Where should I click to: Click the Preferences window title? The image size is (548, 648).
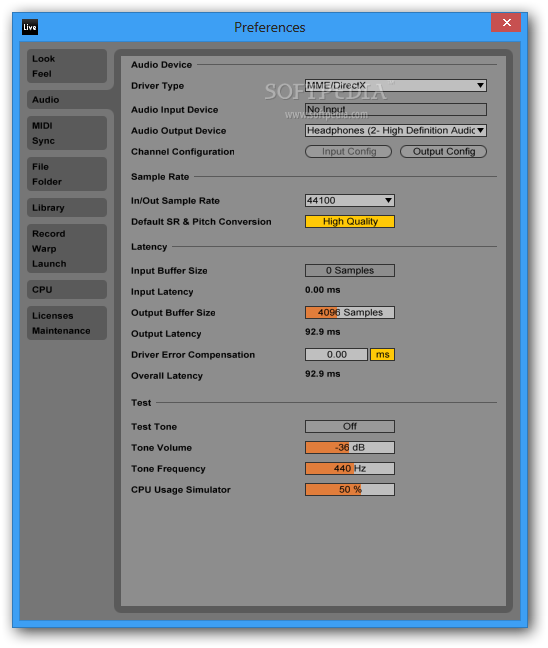[x=269, y=27]
